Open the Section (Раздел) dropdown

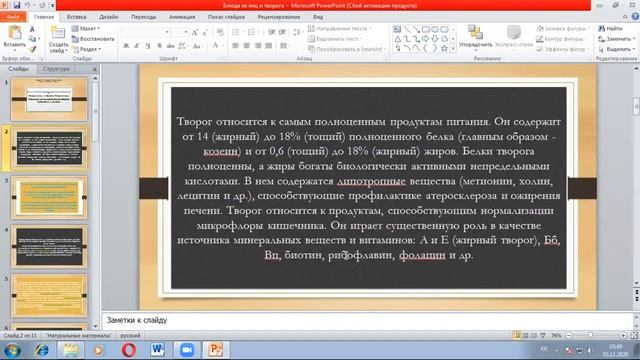click(x=87, y=49)
